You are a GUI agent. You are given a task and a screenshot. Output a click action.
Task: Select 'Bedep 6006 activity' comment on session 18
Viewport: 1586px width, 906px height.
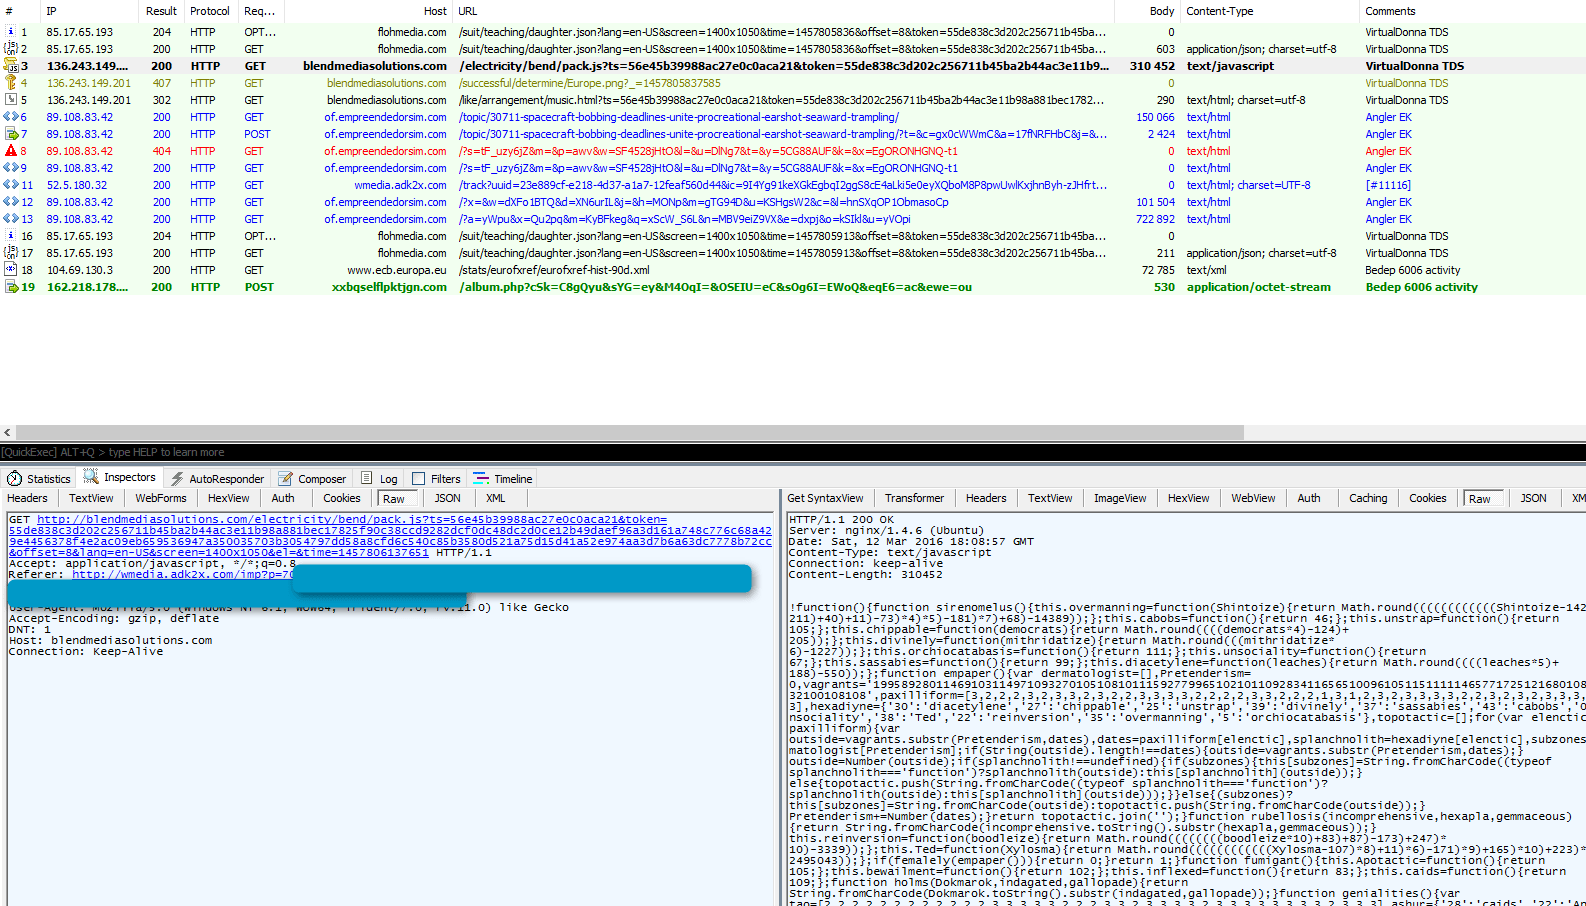click(x=1412, y=270)
